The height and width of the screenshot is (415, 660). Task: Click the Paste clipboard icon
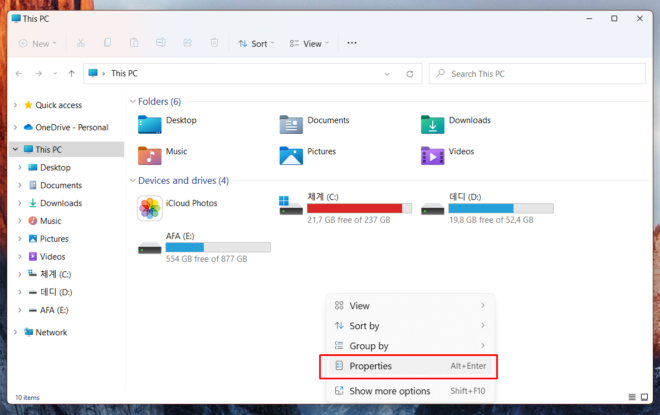point(134,43)
